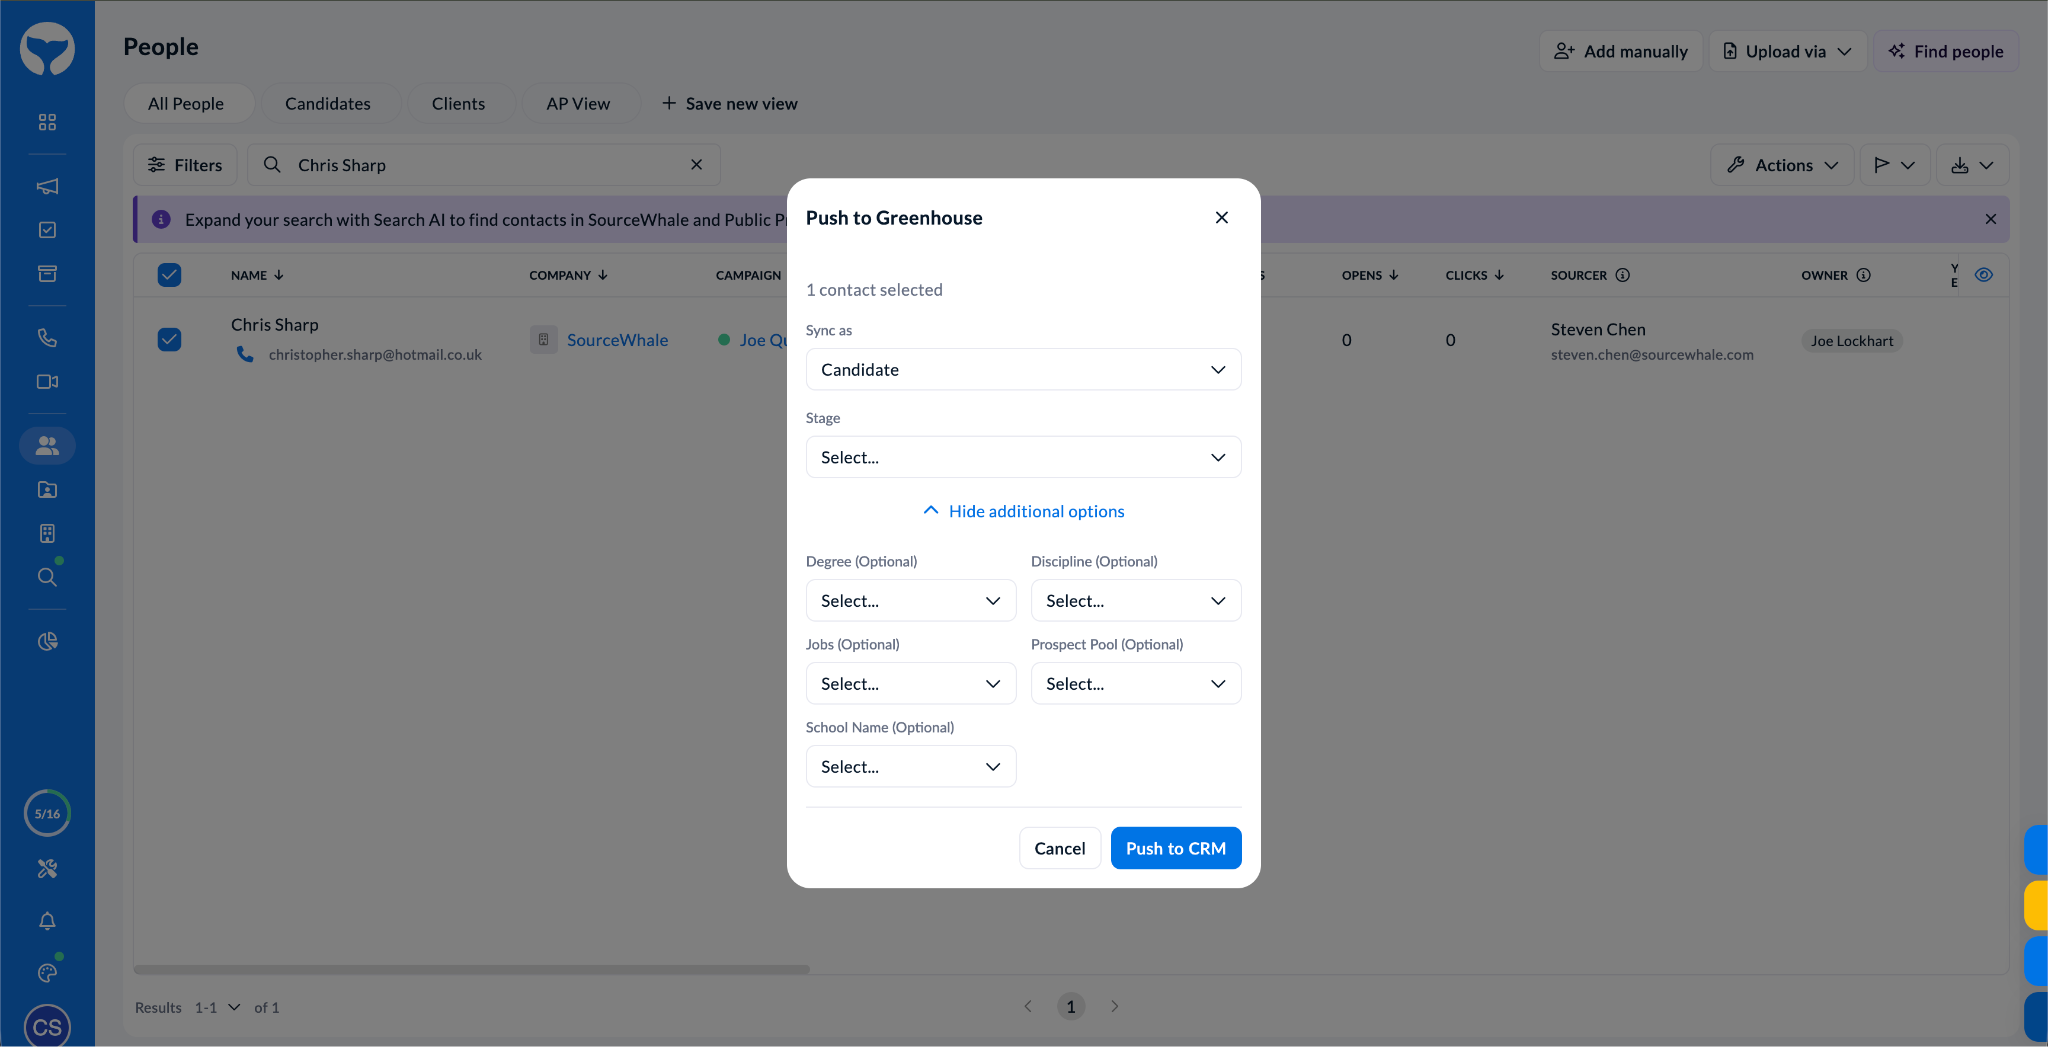Open the phone calls icon in sidebar
Image resolution: width=2048 pixels, height=1047 pixels.
47,338
